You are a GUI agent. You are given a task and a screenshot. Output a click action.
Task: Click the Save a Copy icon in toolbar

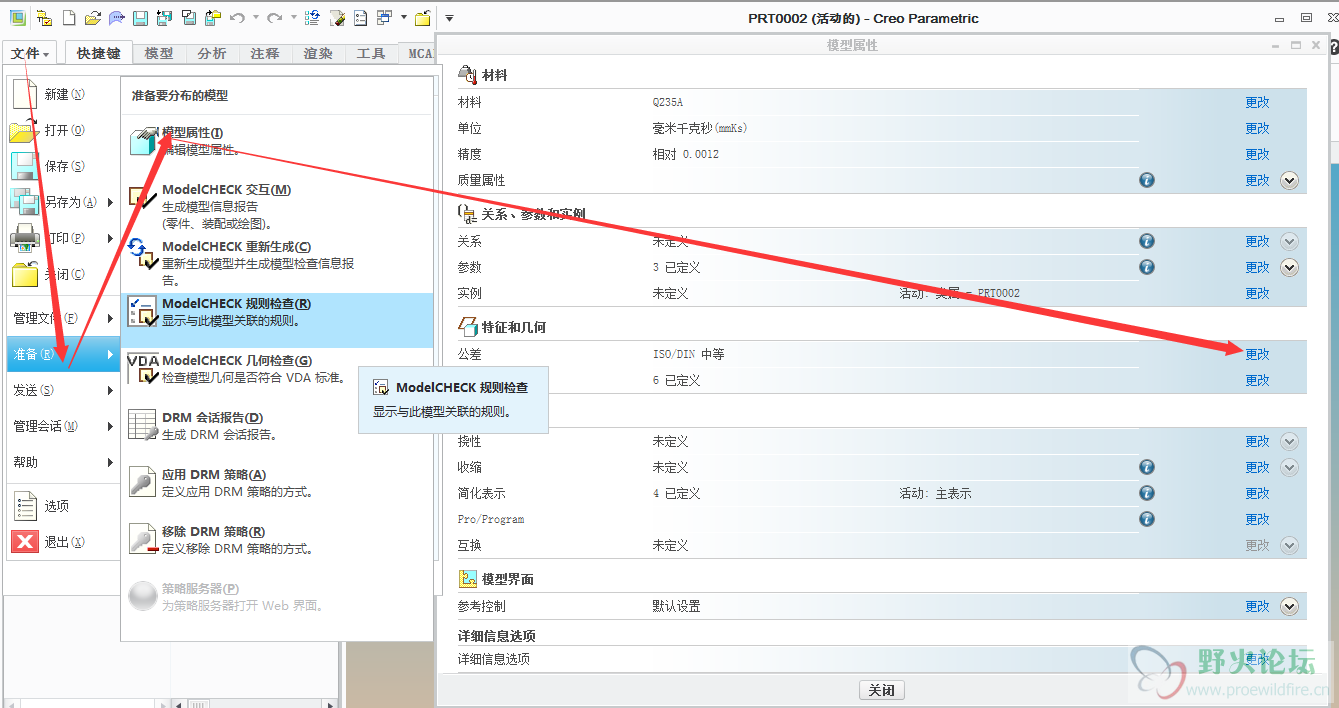[164, 18]
